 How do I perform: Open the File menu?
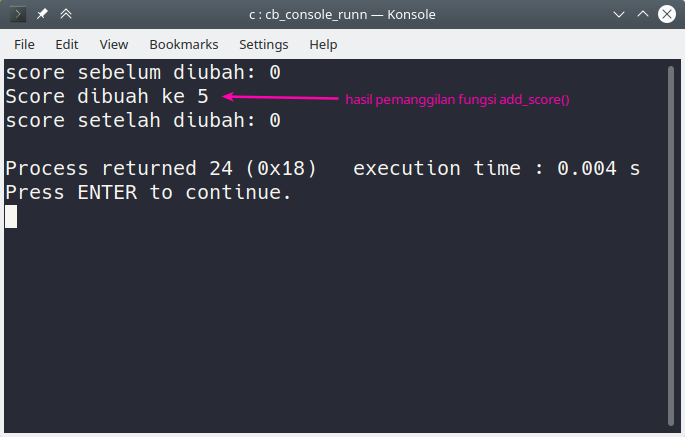(x=24, y=44)
